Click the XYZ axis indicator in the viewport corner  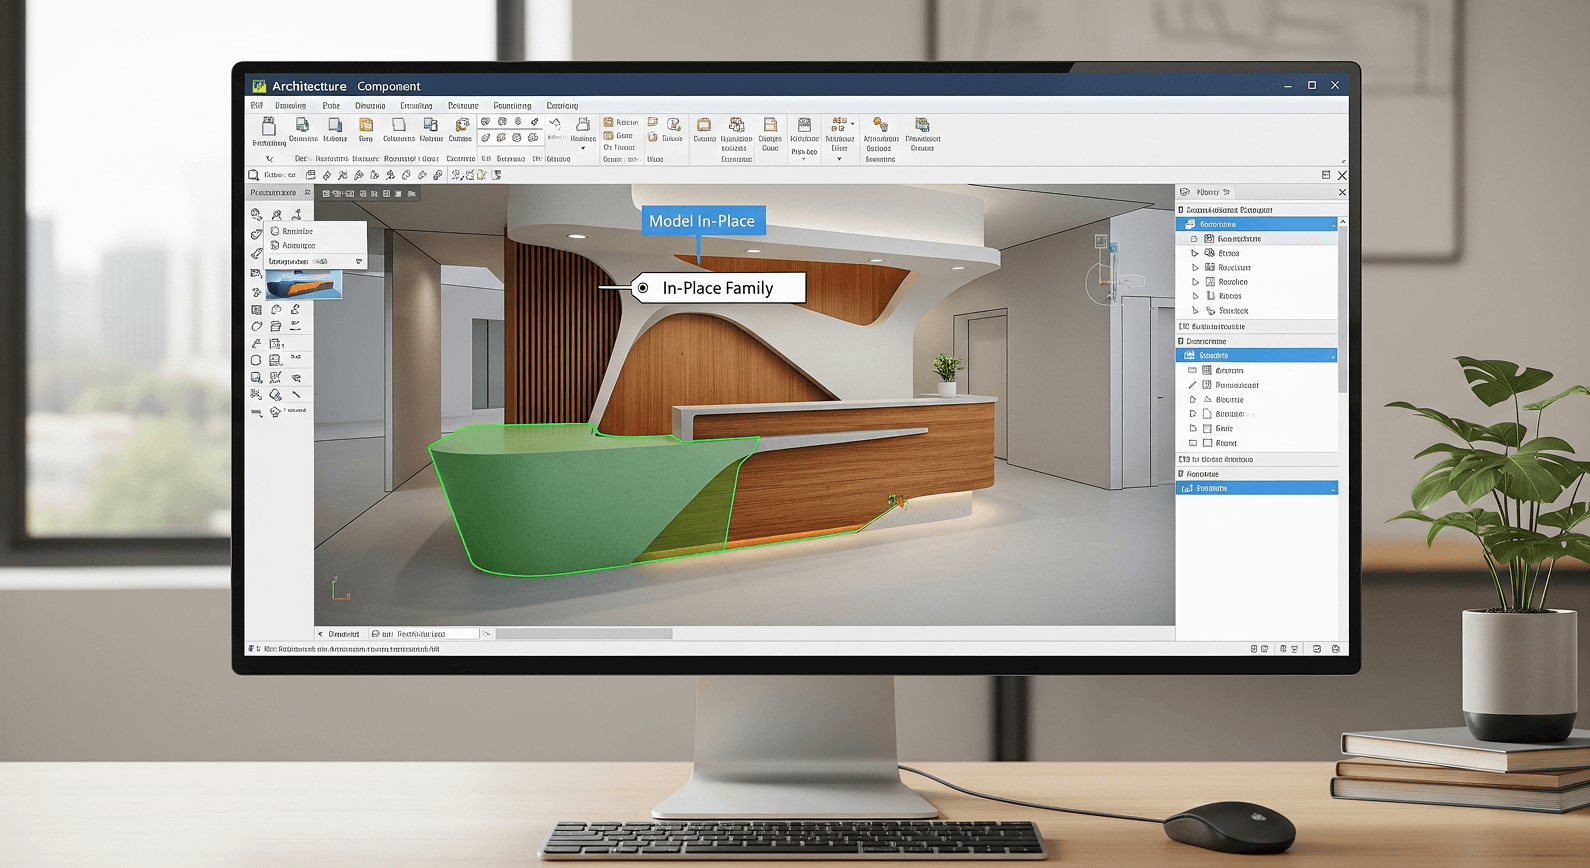click(339, 589)
